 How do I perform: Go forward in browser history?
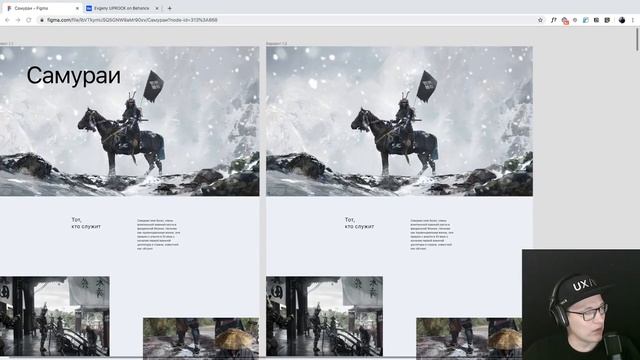click(18, 20)
